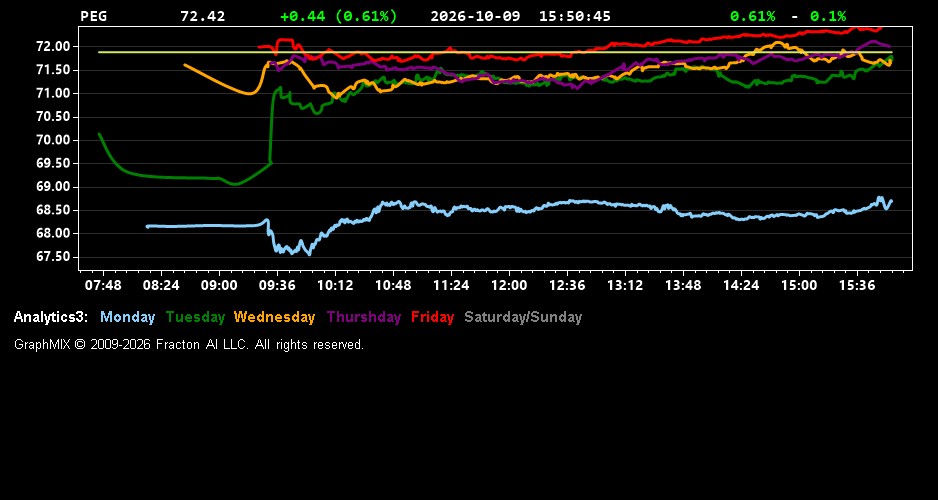Click the Wednesday legend label
The height and width of the screenshot is (500, 938).
coord(275,317)
